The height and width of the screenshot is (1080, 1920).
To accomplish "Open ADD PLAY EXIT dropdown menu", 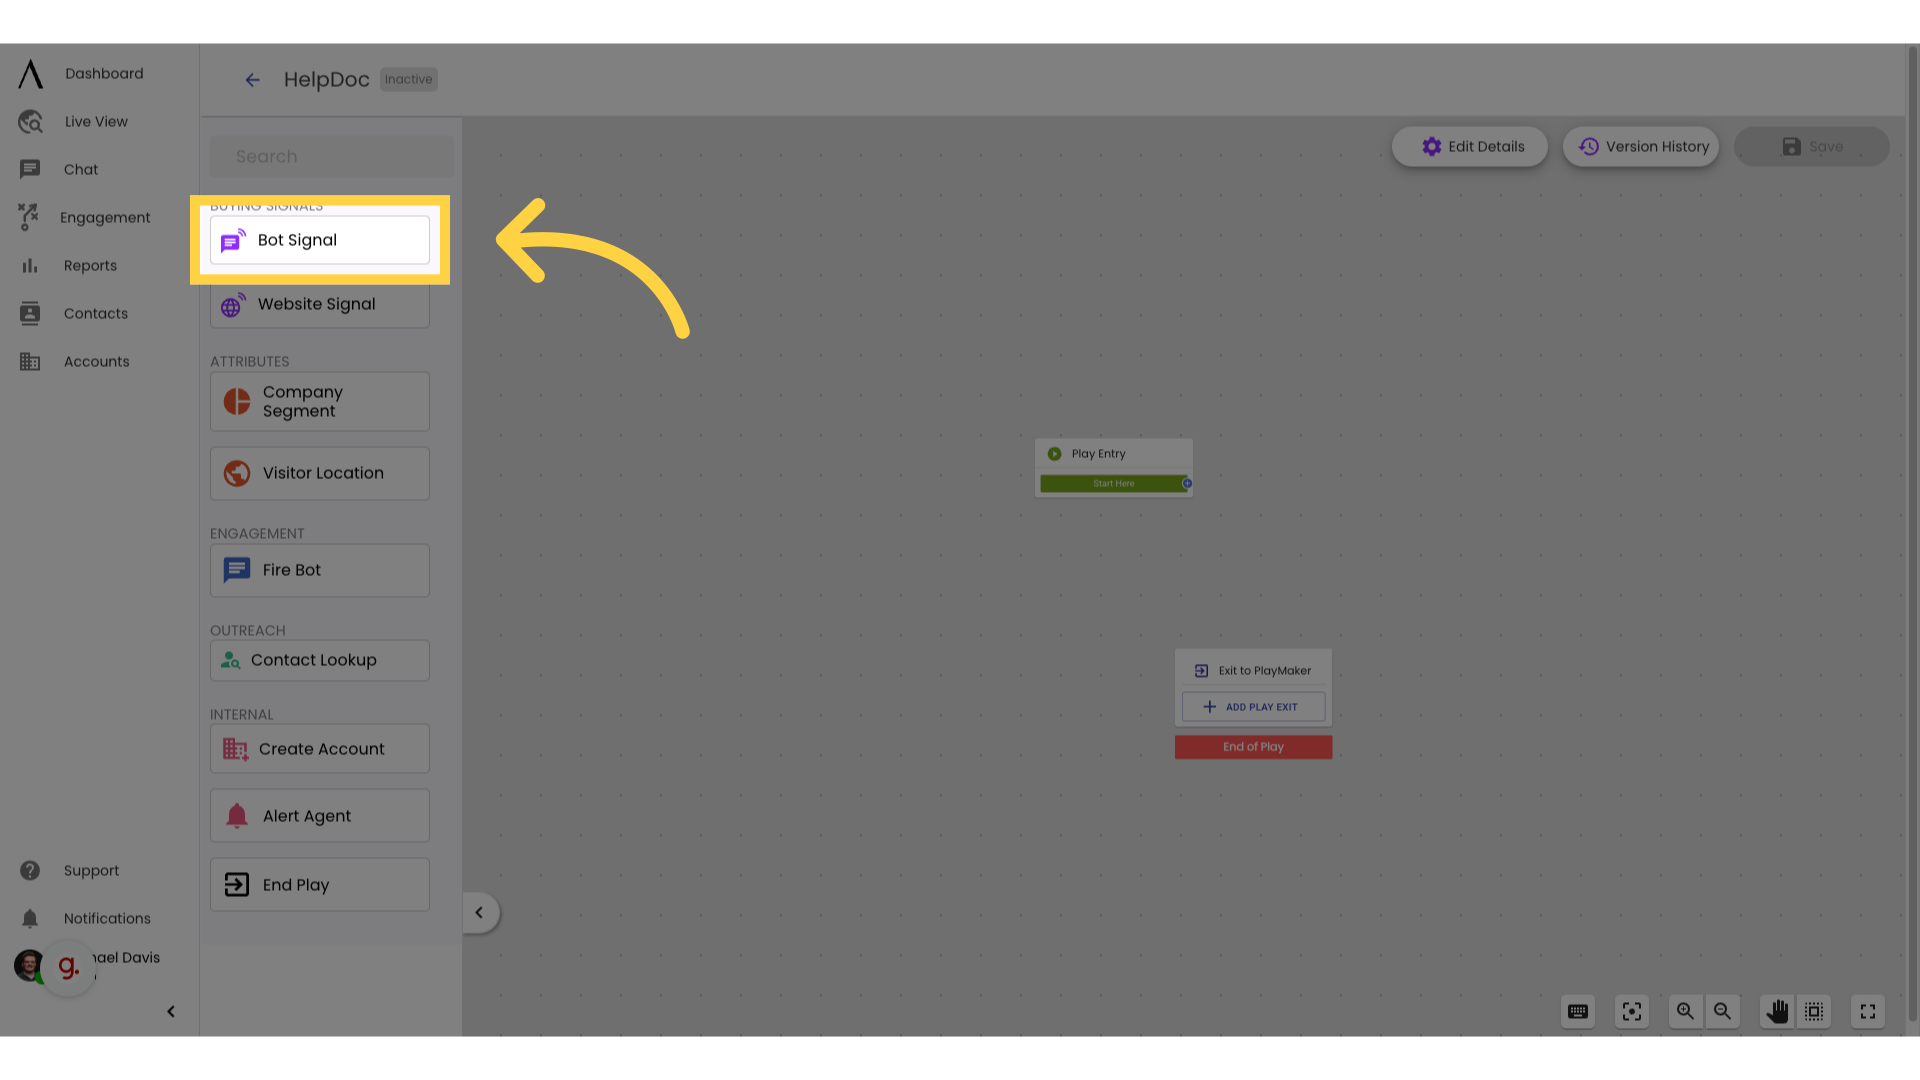I will [x=1251, y=705].
